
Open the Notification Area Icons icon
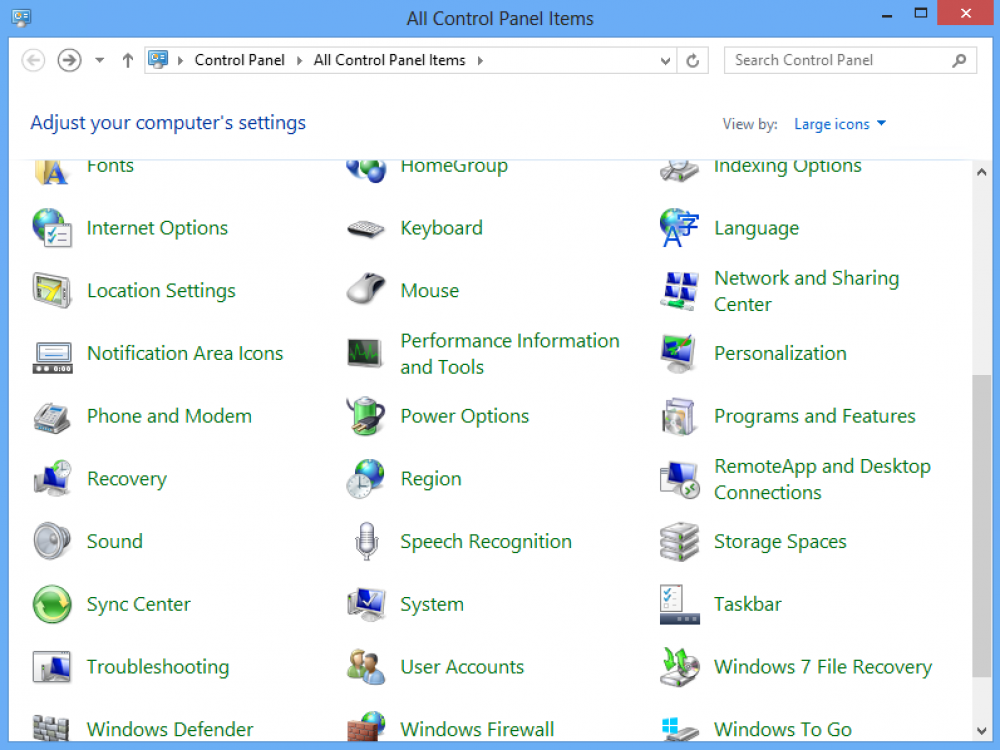click(52, 357)
